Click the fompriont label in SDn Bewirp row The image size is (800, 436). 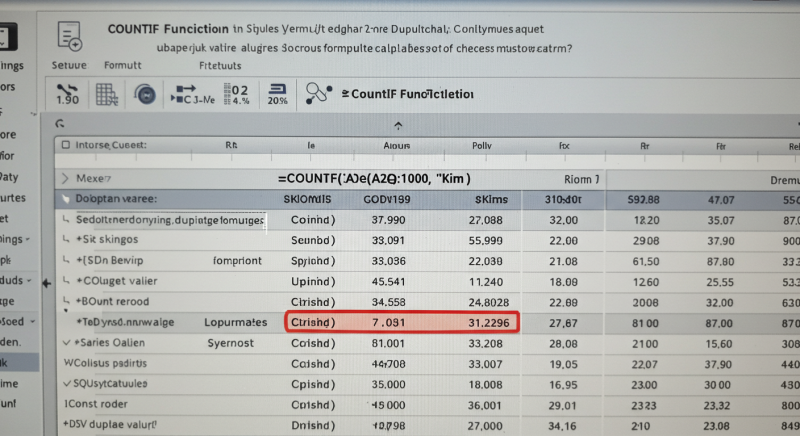(x=237, y=261)
